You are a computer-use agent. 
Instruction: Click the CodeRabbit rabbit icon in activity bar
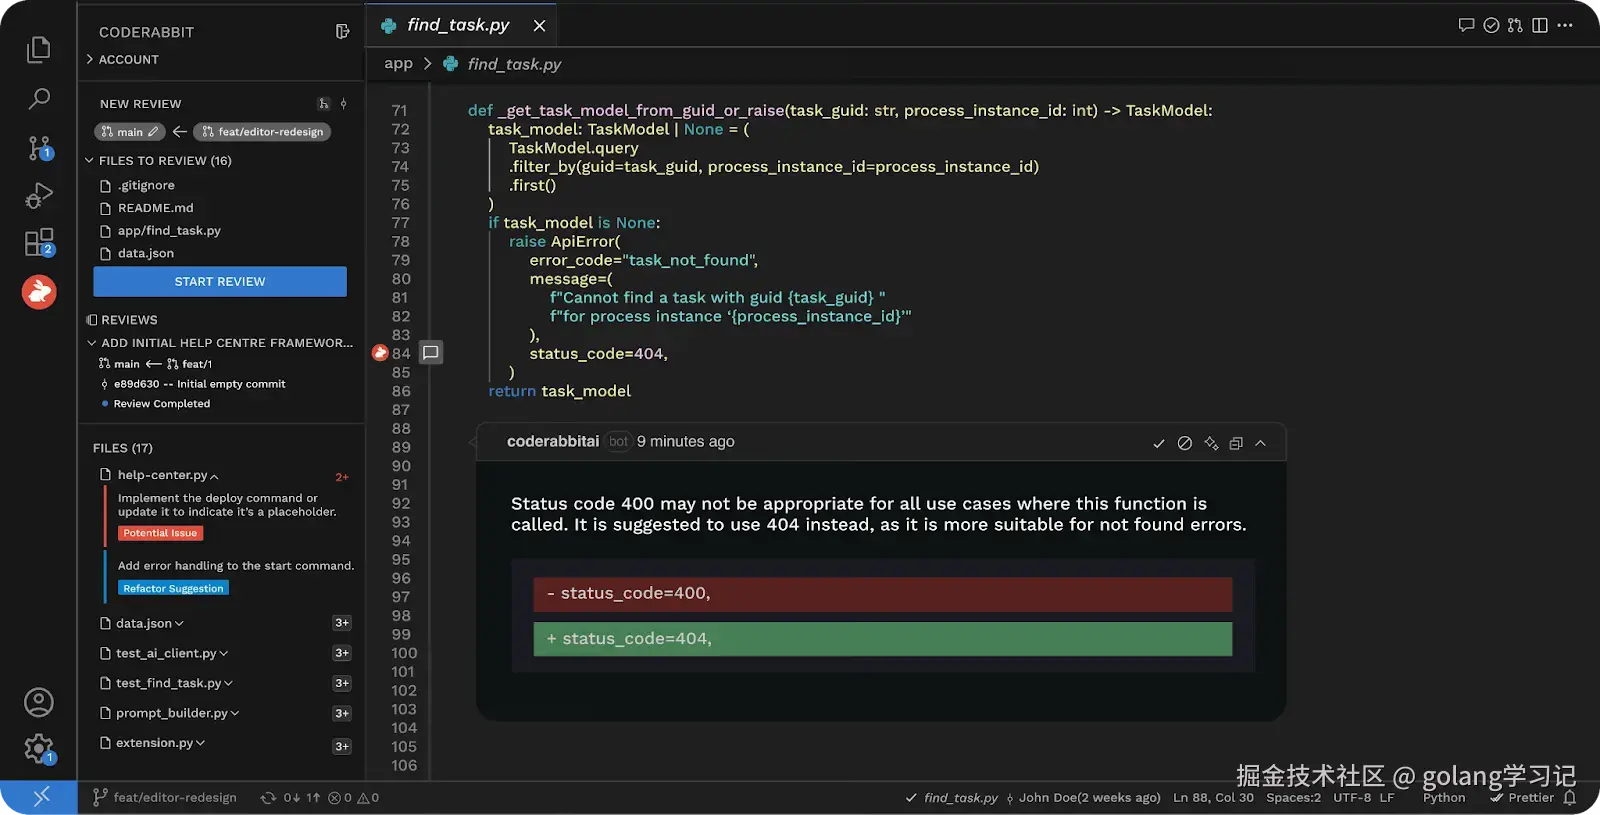click(x=39, y=292)
